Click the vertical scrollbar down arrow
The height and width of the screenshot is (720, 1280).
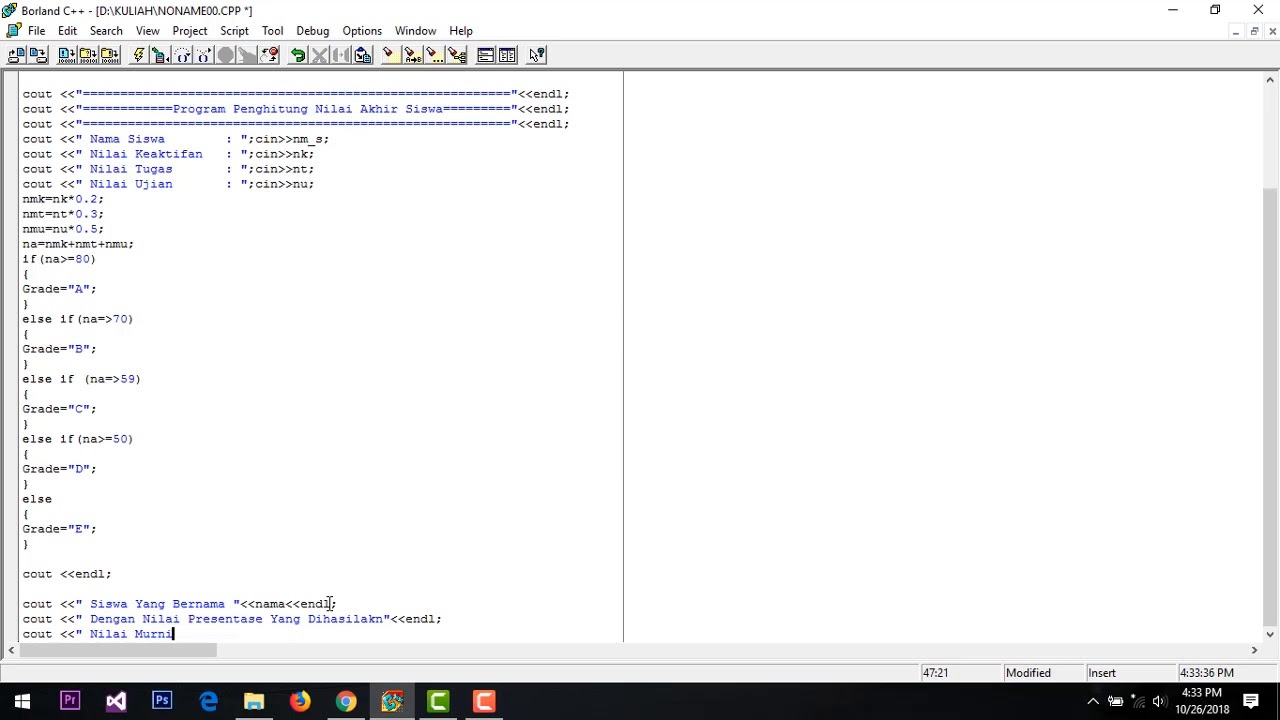point(1271,634)
